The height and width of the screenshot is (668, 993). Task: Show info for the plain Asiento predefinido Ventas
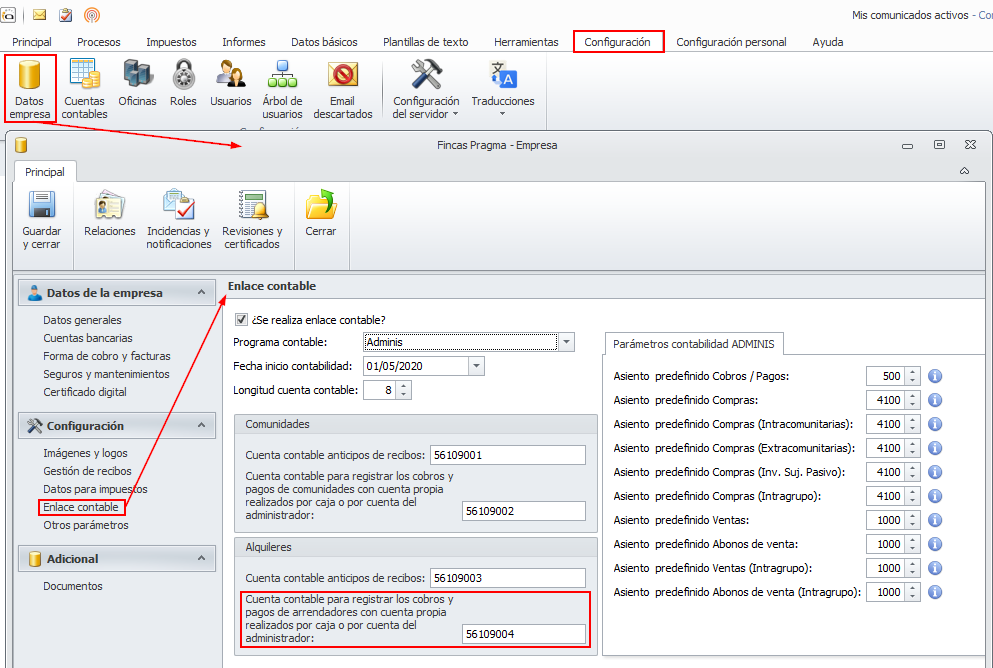(935, 520)
